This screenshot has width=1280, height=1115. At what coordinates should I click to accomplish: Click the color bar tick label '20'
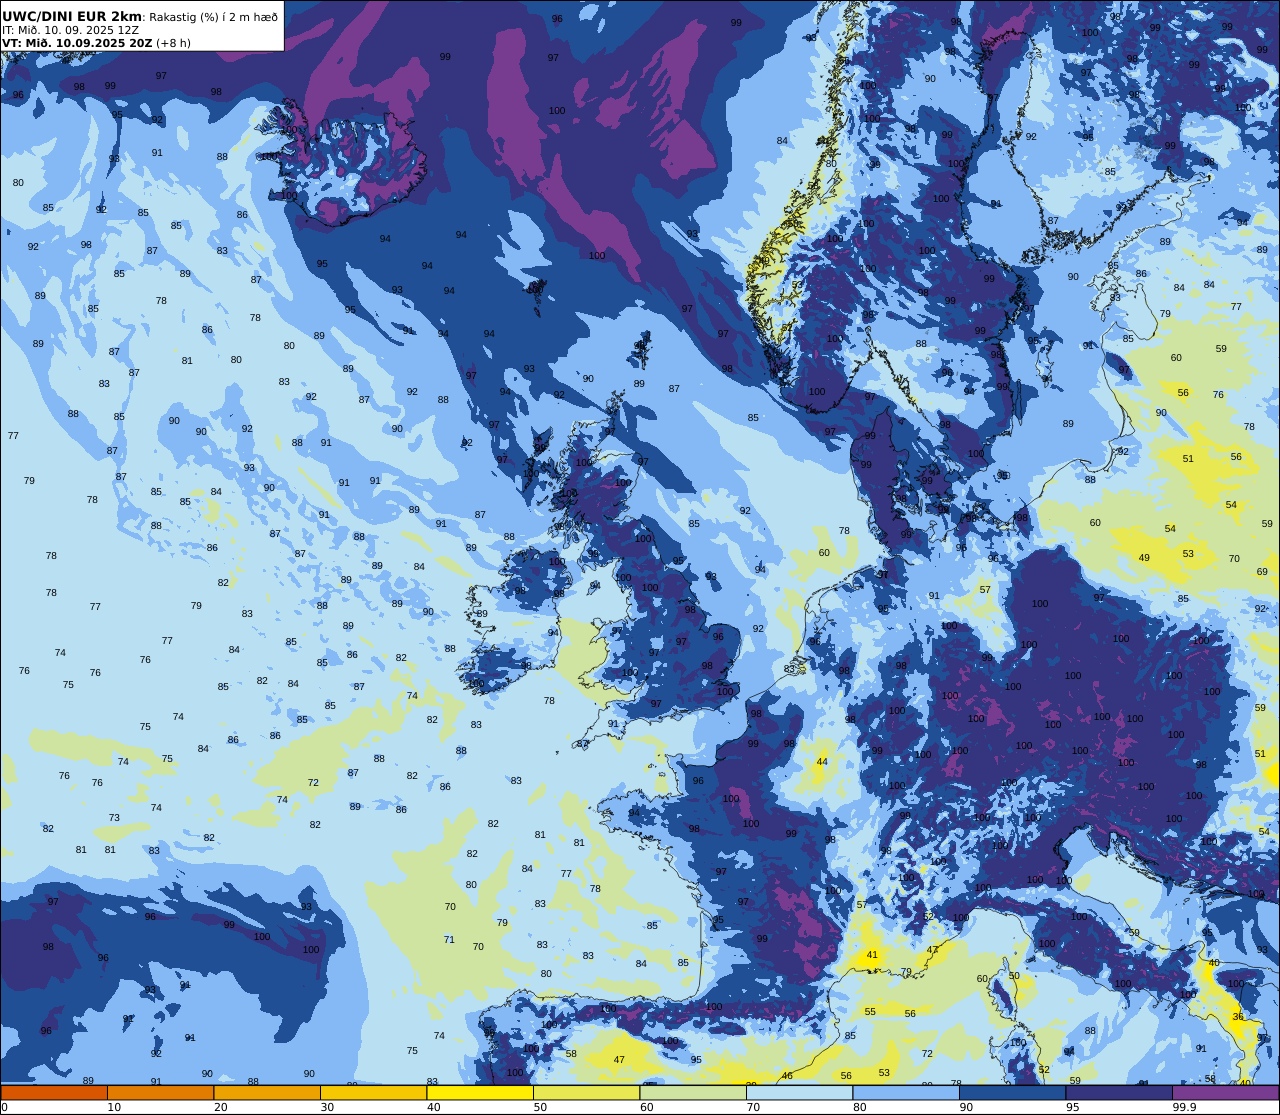point(221,1107)
